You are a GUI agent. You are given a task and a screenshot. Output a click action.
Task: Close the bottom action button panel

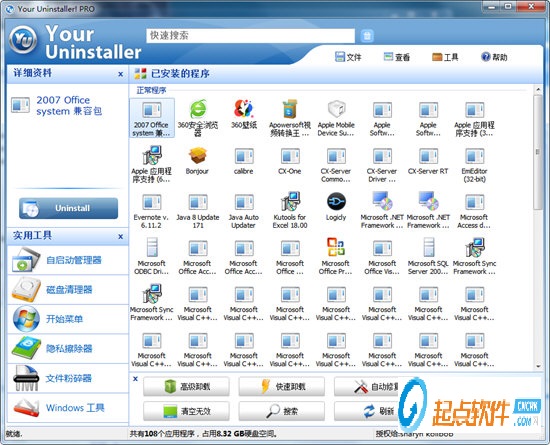135,379
